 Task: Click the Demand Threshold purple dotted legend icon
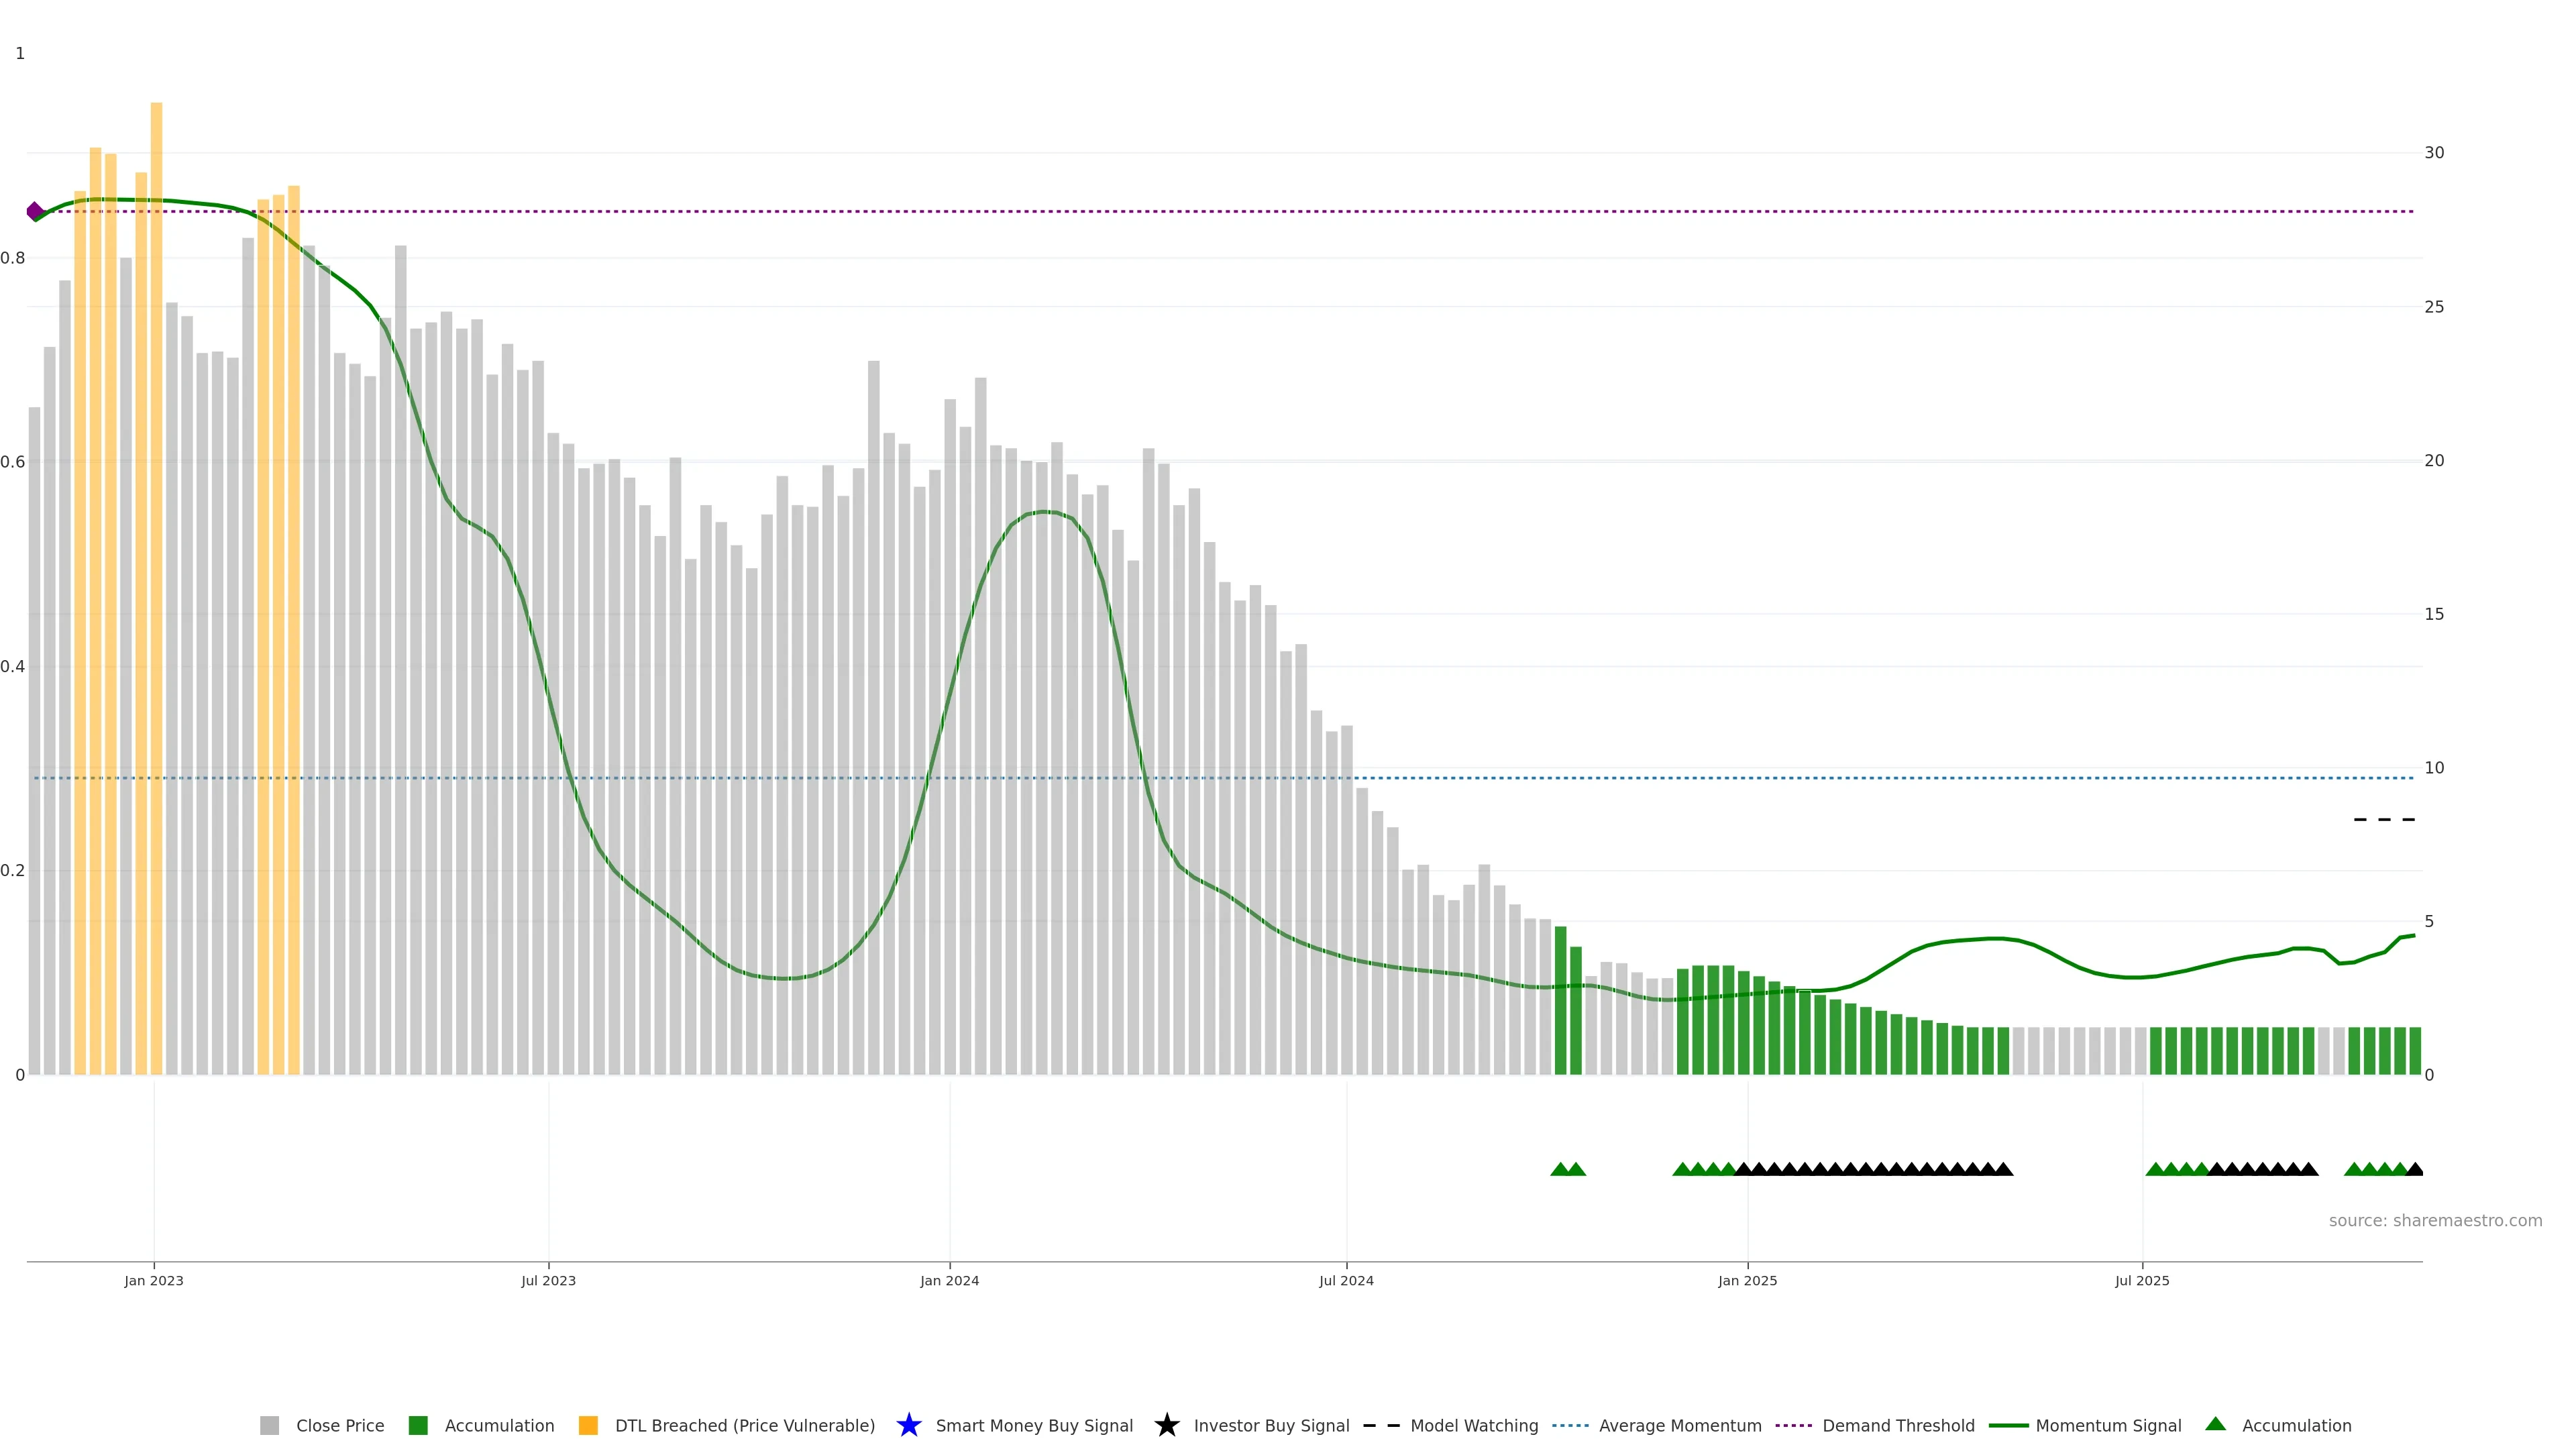click(x=1793, y=1425)
